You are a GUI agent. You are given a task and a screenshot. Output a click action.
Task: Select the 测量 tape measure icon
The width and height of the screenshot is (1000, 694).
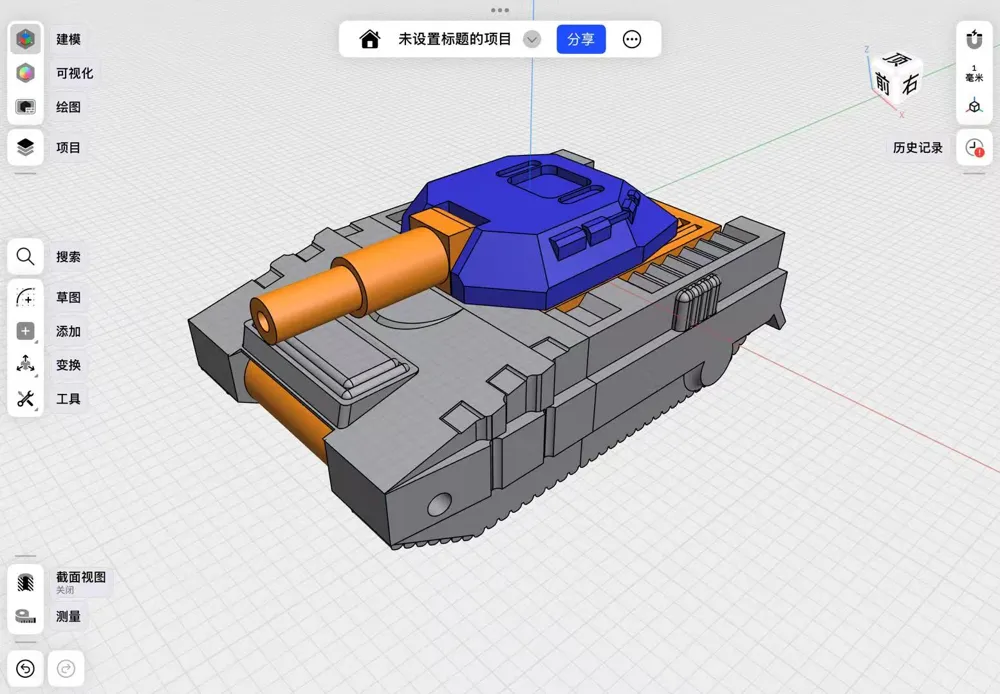click(26, 616)
